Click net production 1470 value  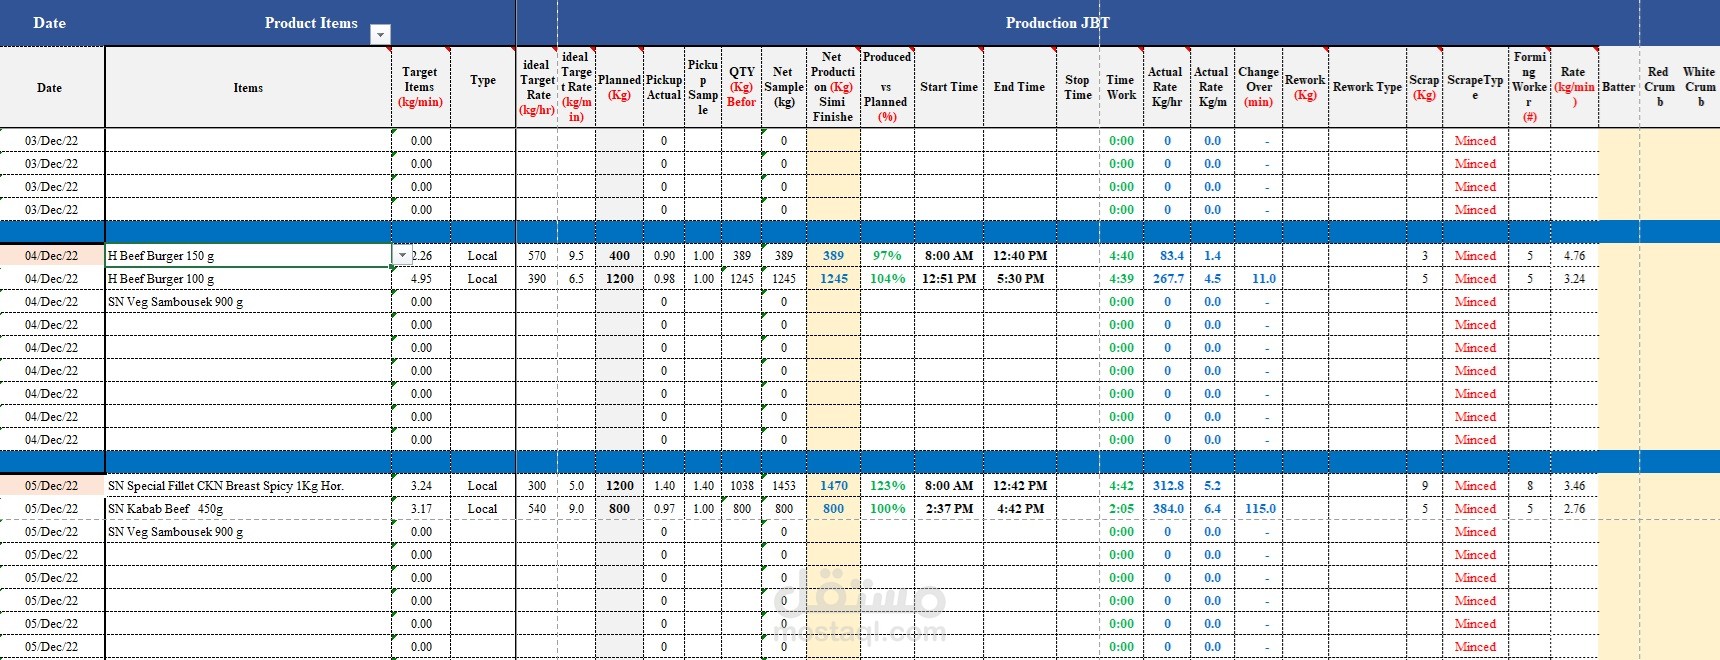tap(834, 486)
